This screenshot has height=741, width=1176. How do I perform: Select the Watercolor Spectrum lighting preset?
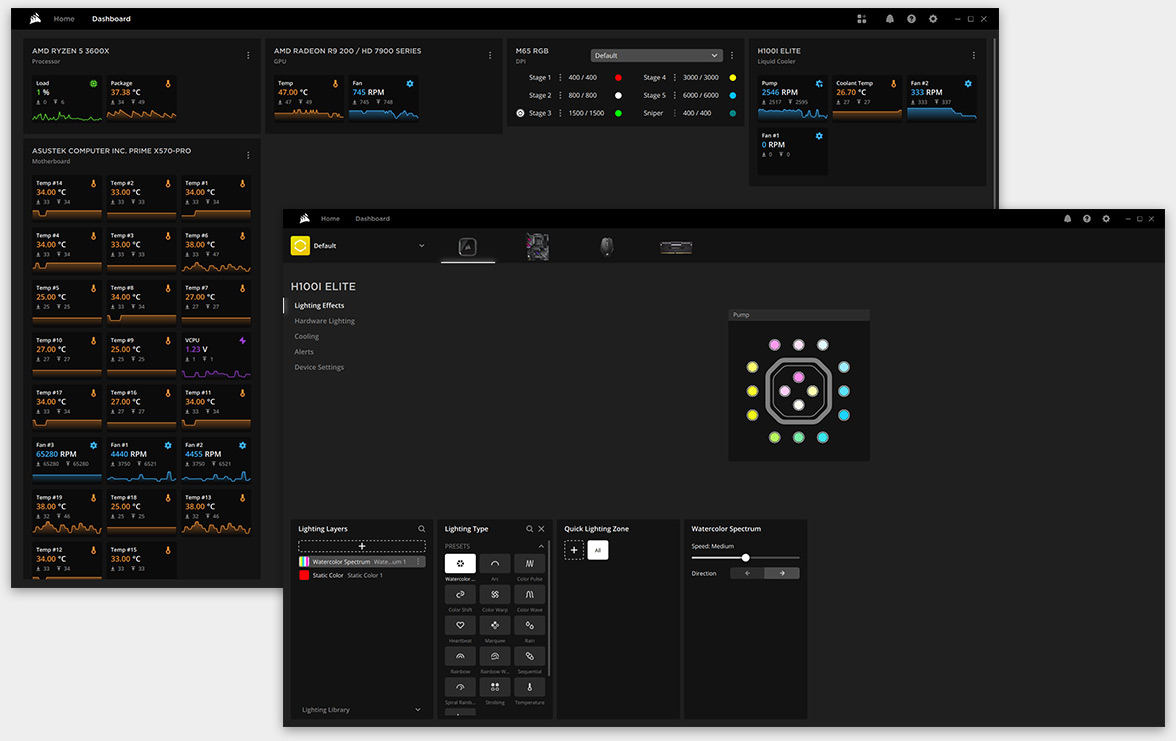tap(460, 563)
